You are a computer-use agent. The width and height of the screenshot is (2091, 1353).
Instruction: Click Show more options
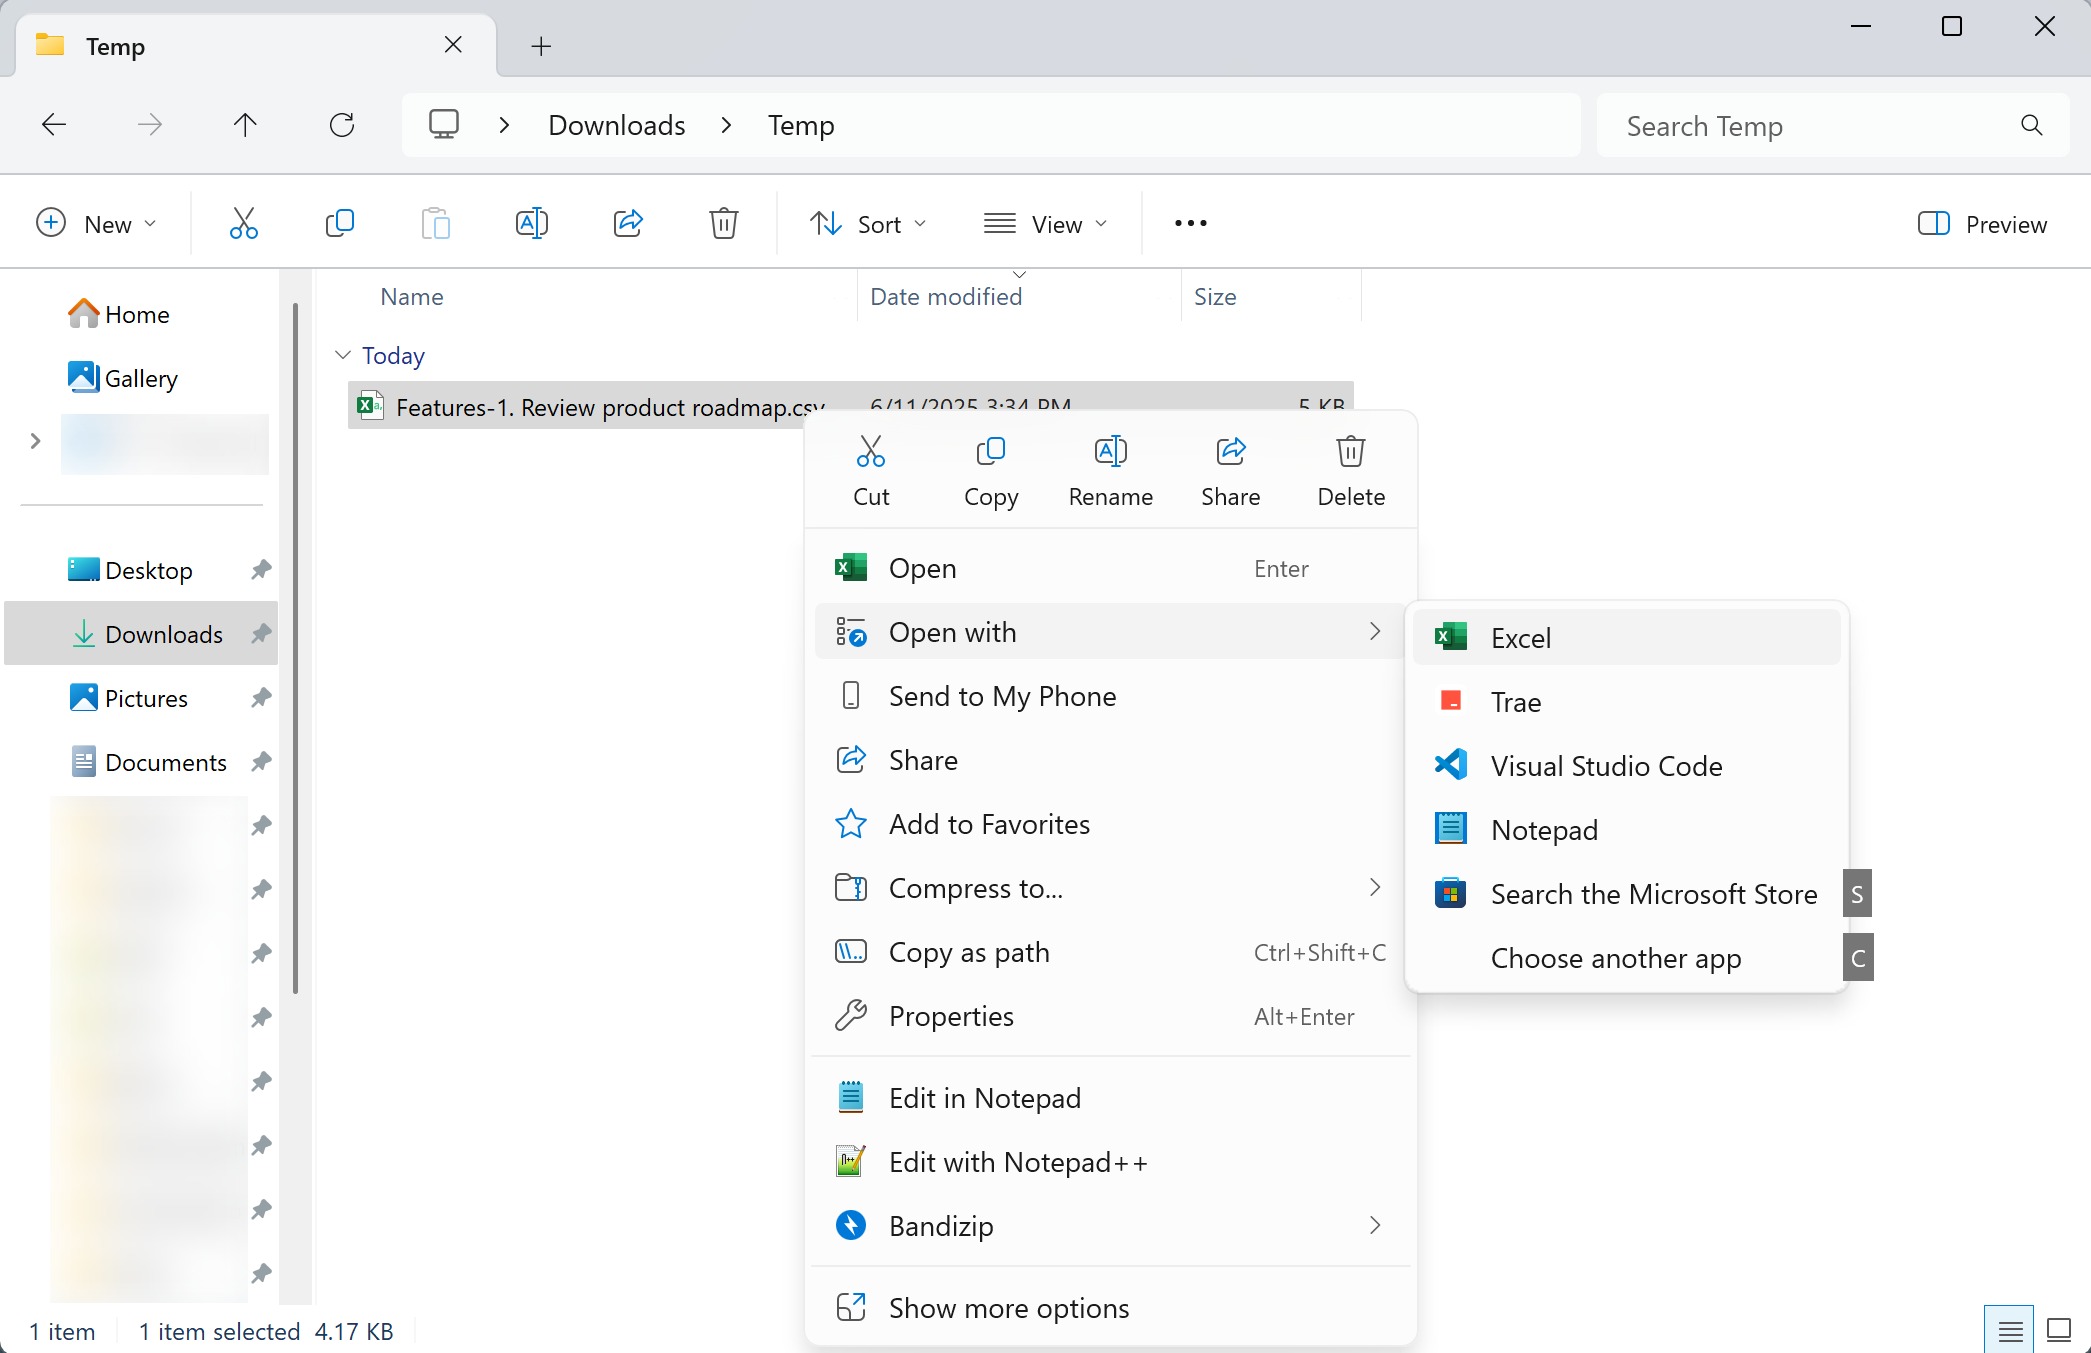coord(1111,1308)
